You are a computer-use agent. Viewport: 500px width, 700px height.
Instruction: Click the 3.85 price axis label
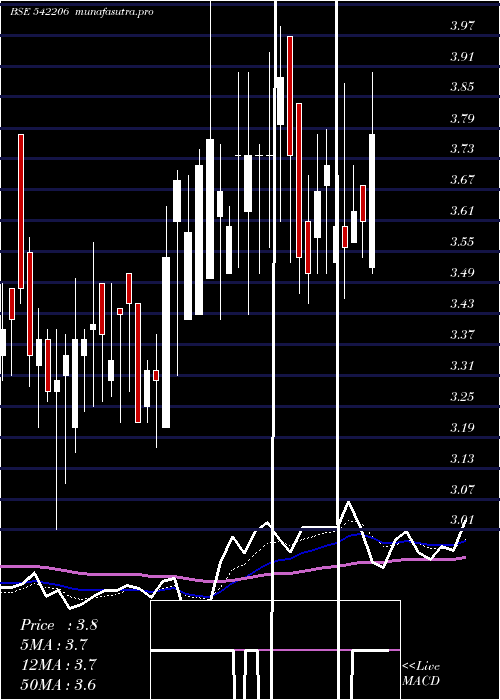tap(462, 87)
